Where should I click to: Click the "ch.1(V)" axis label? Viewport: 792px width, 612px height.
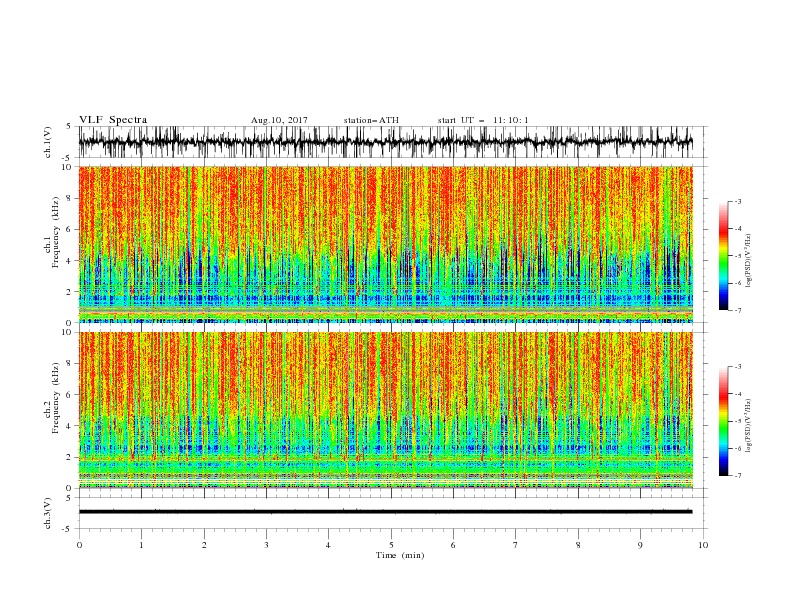pos(48,142)
